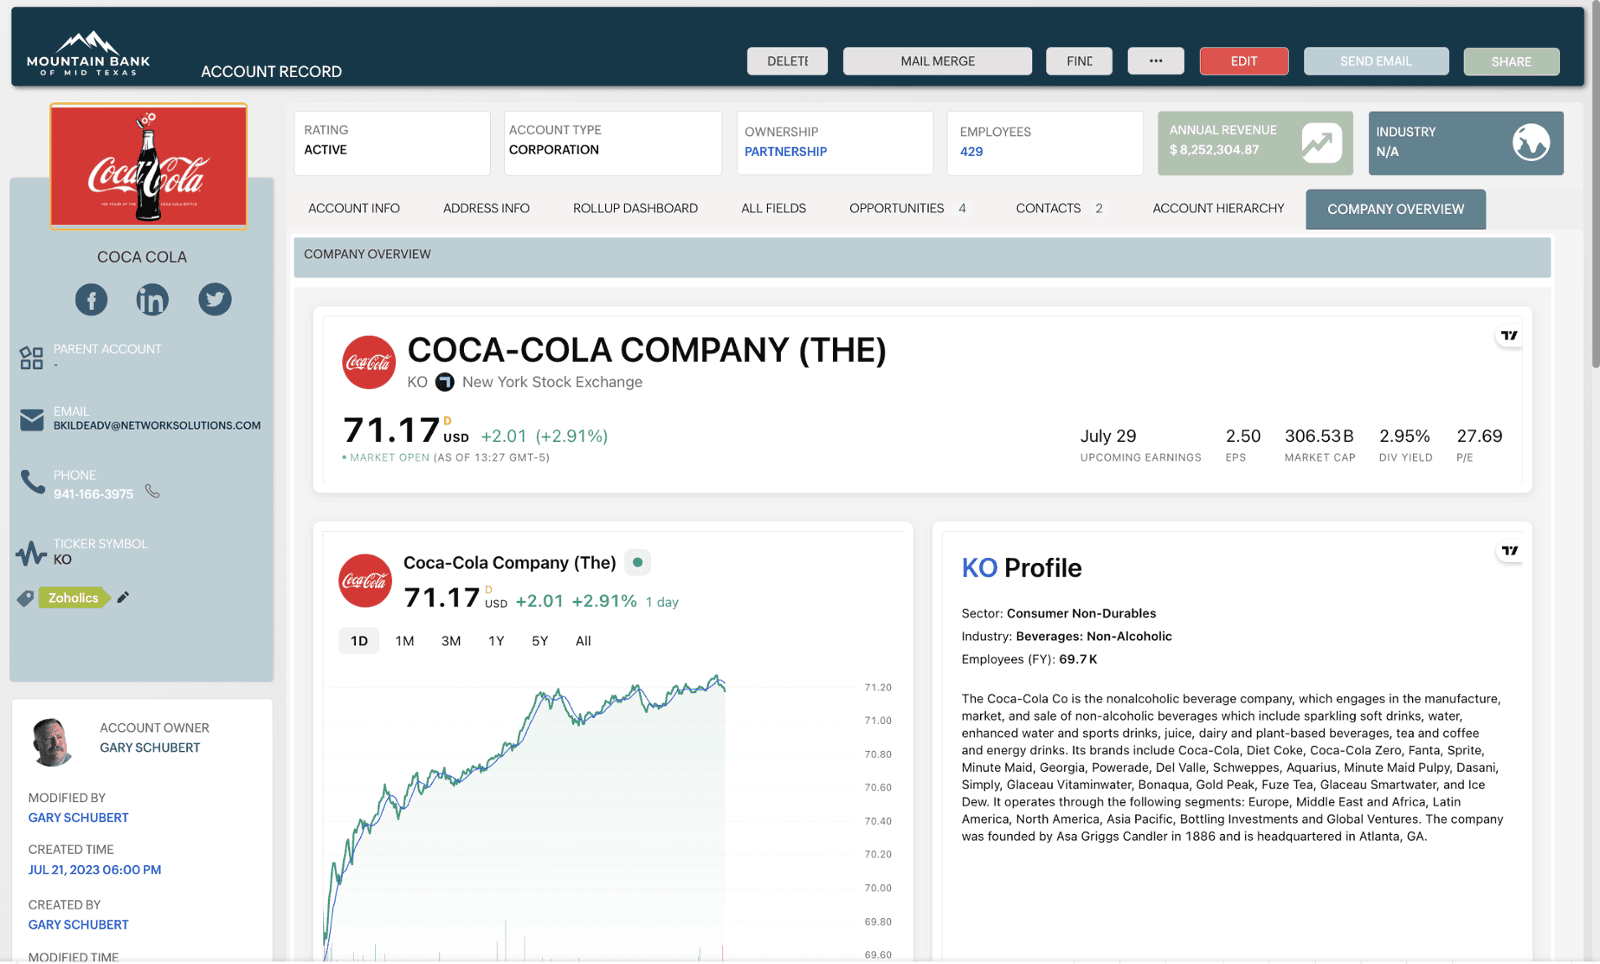This screenshot has height=964, width=1600.
Task: Click the email envelope icon
Action: (32, 419)
